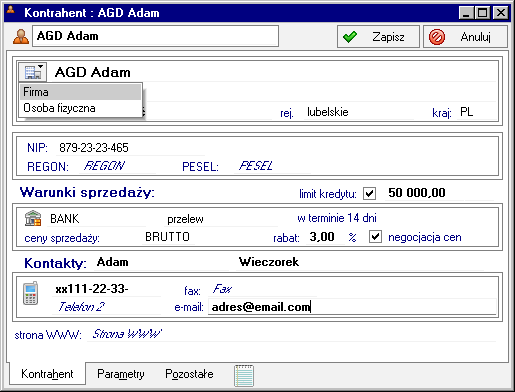Edit the country code PL field
Image resolution: width=515 pixels, height=392 pixels.
(476, 112)
